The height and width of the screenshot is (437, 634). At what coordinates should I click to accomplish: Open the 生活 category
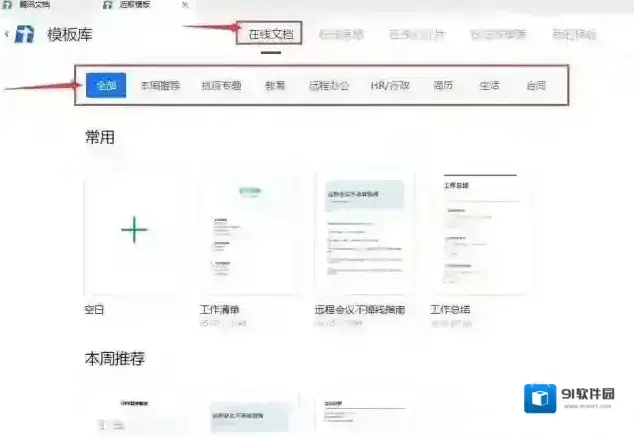489,86
